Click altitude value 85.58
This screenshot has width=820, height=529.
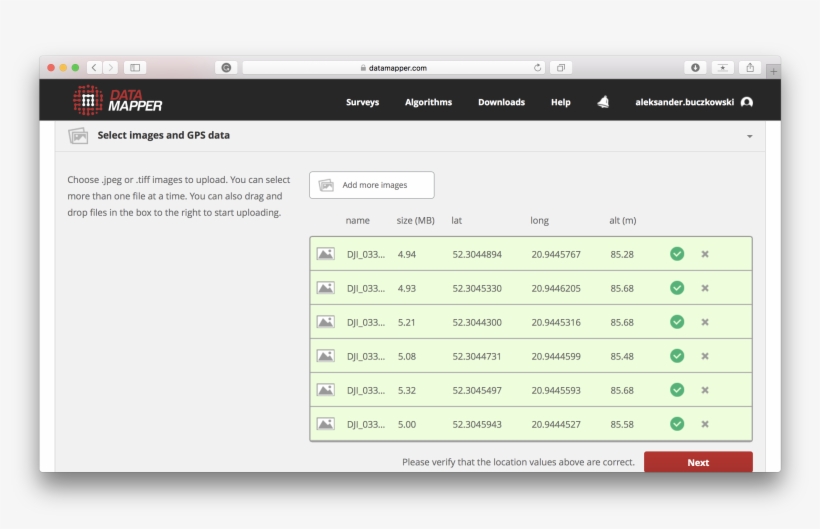622,424
